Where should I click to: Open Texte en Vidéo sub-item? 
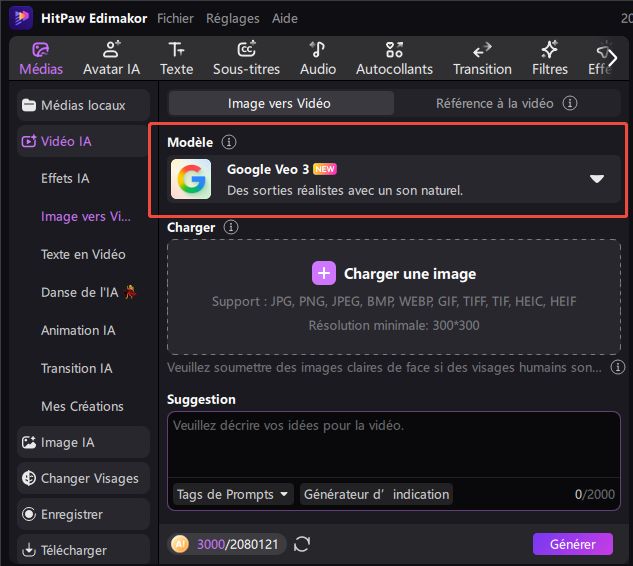tap(83, 254)
